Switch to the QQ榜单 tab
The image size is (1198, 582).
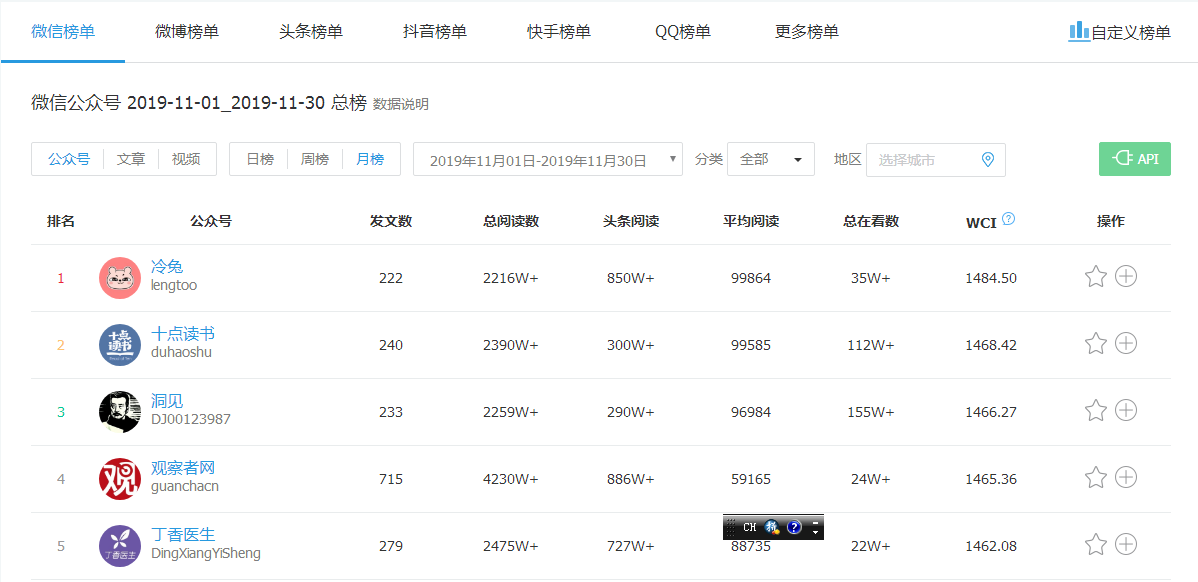coord(682,32)
